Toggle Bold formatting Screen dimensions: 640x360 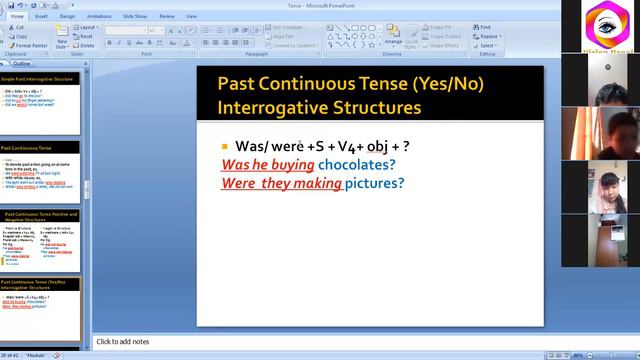(109, 42)
